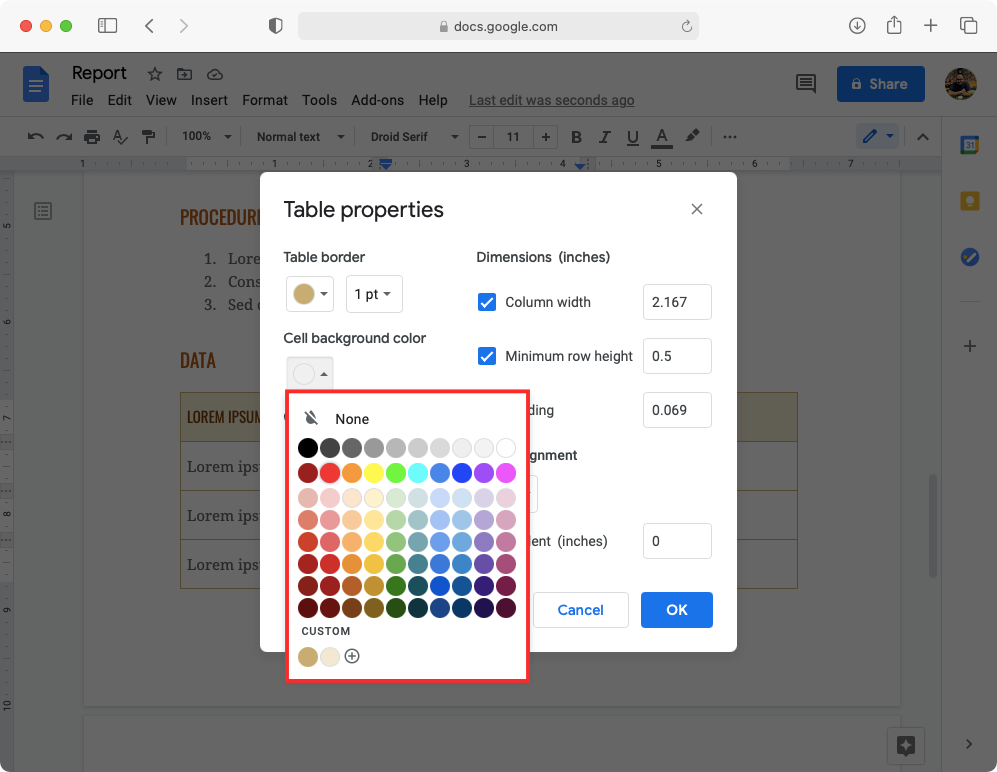Open Google Tasks from the side panel
Viewport: 997px width, 772px height.
969,257
